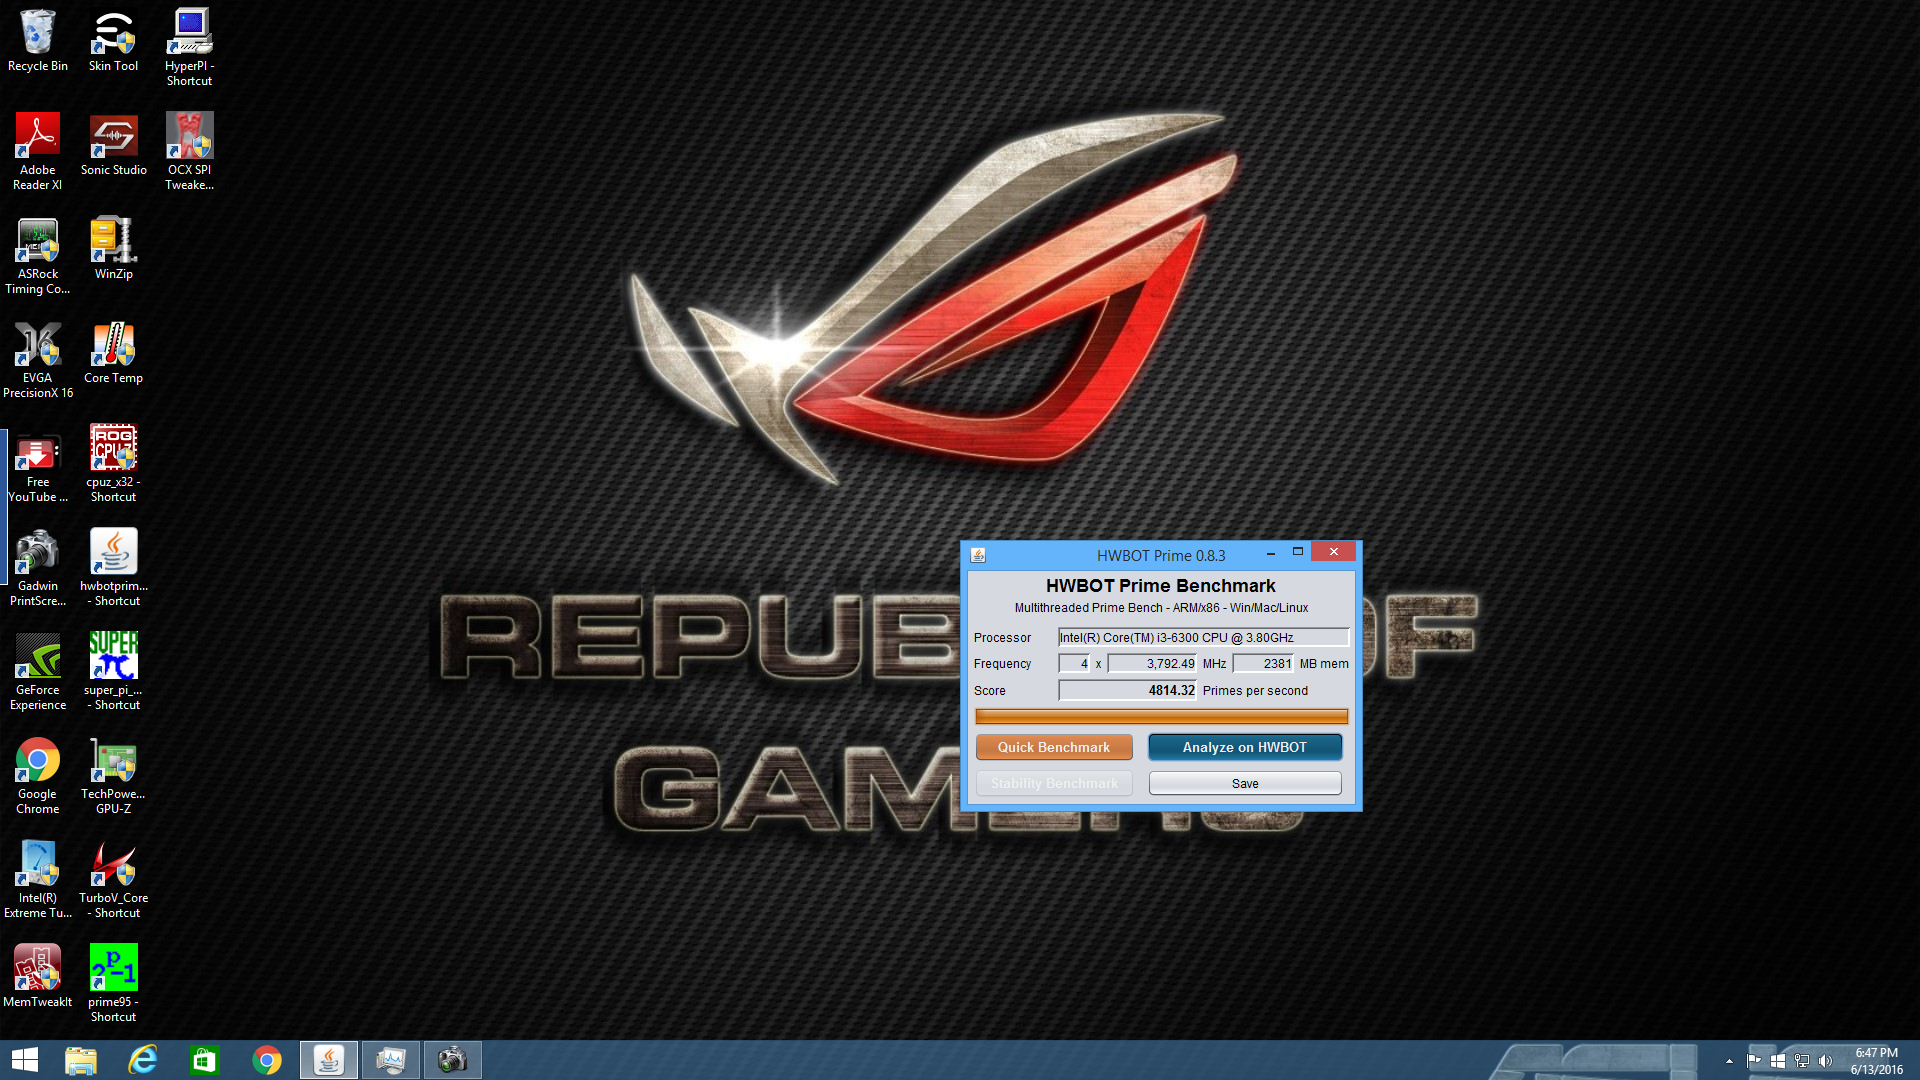1920x1080 pixels.
Task: Show hidden tray icons arrow
Action: coord(1729,1061)
